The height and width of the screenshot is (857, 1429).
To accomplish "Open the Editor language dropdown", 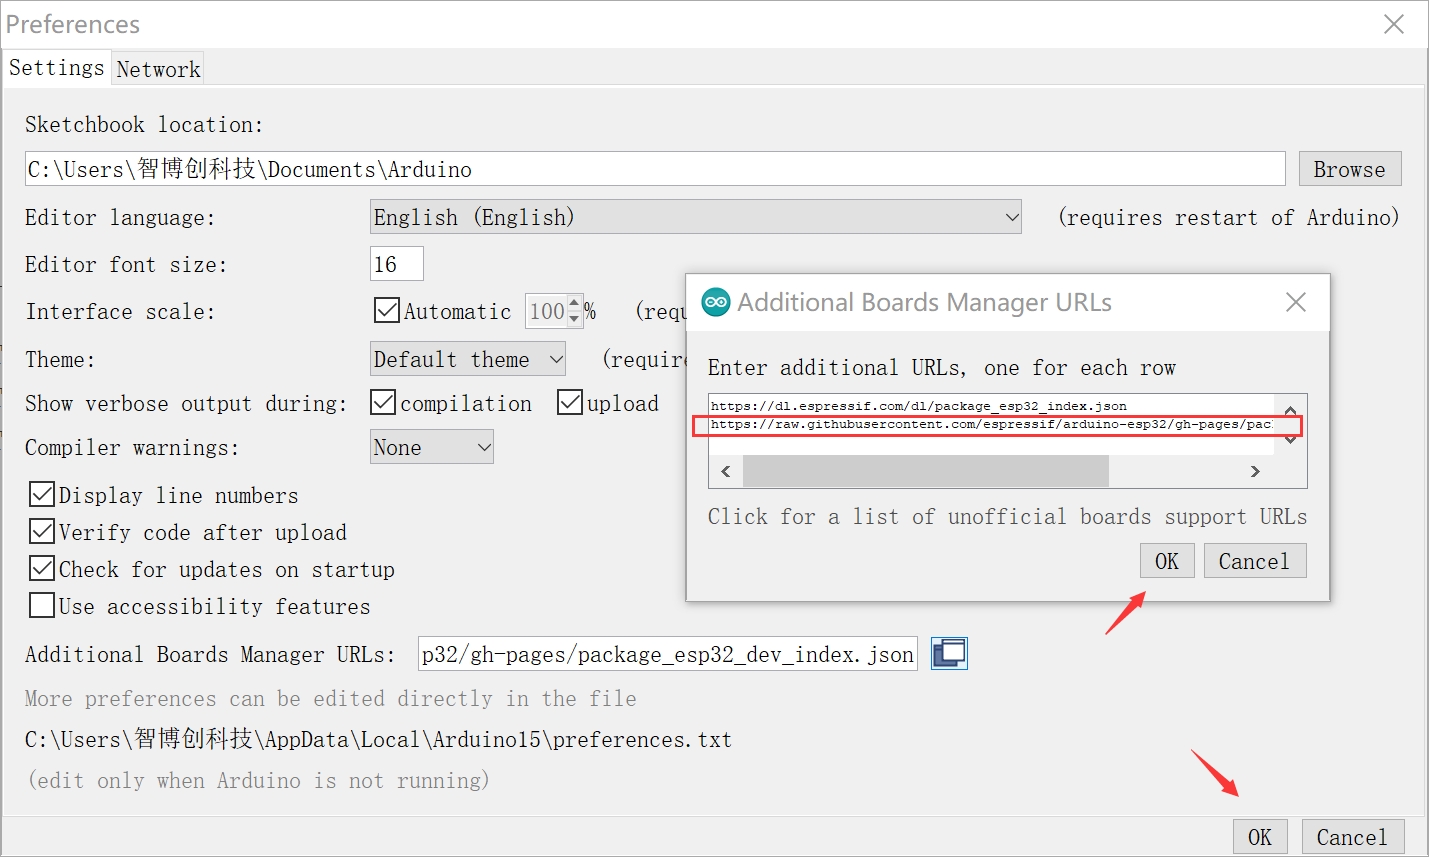I will coord(695,217).
